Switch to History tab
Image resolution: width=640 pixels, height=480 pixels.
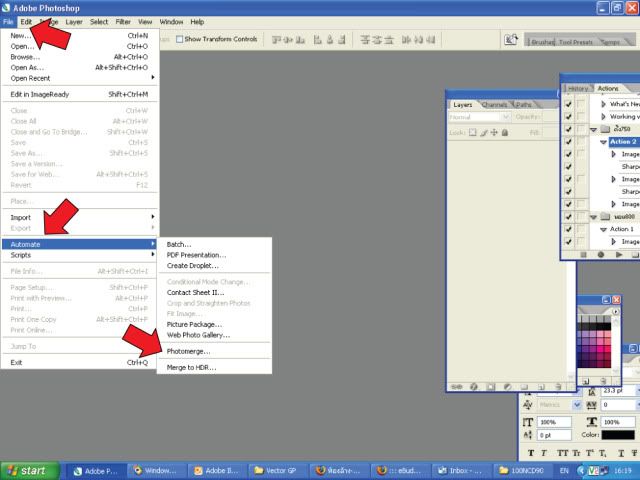point(578,89)
